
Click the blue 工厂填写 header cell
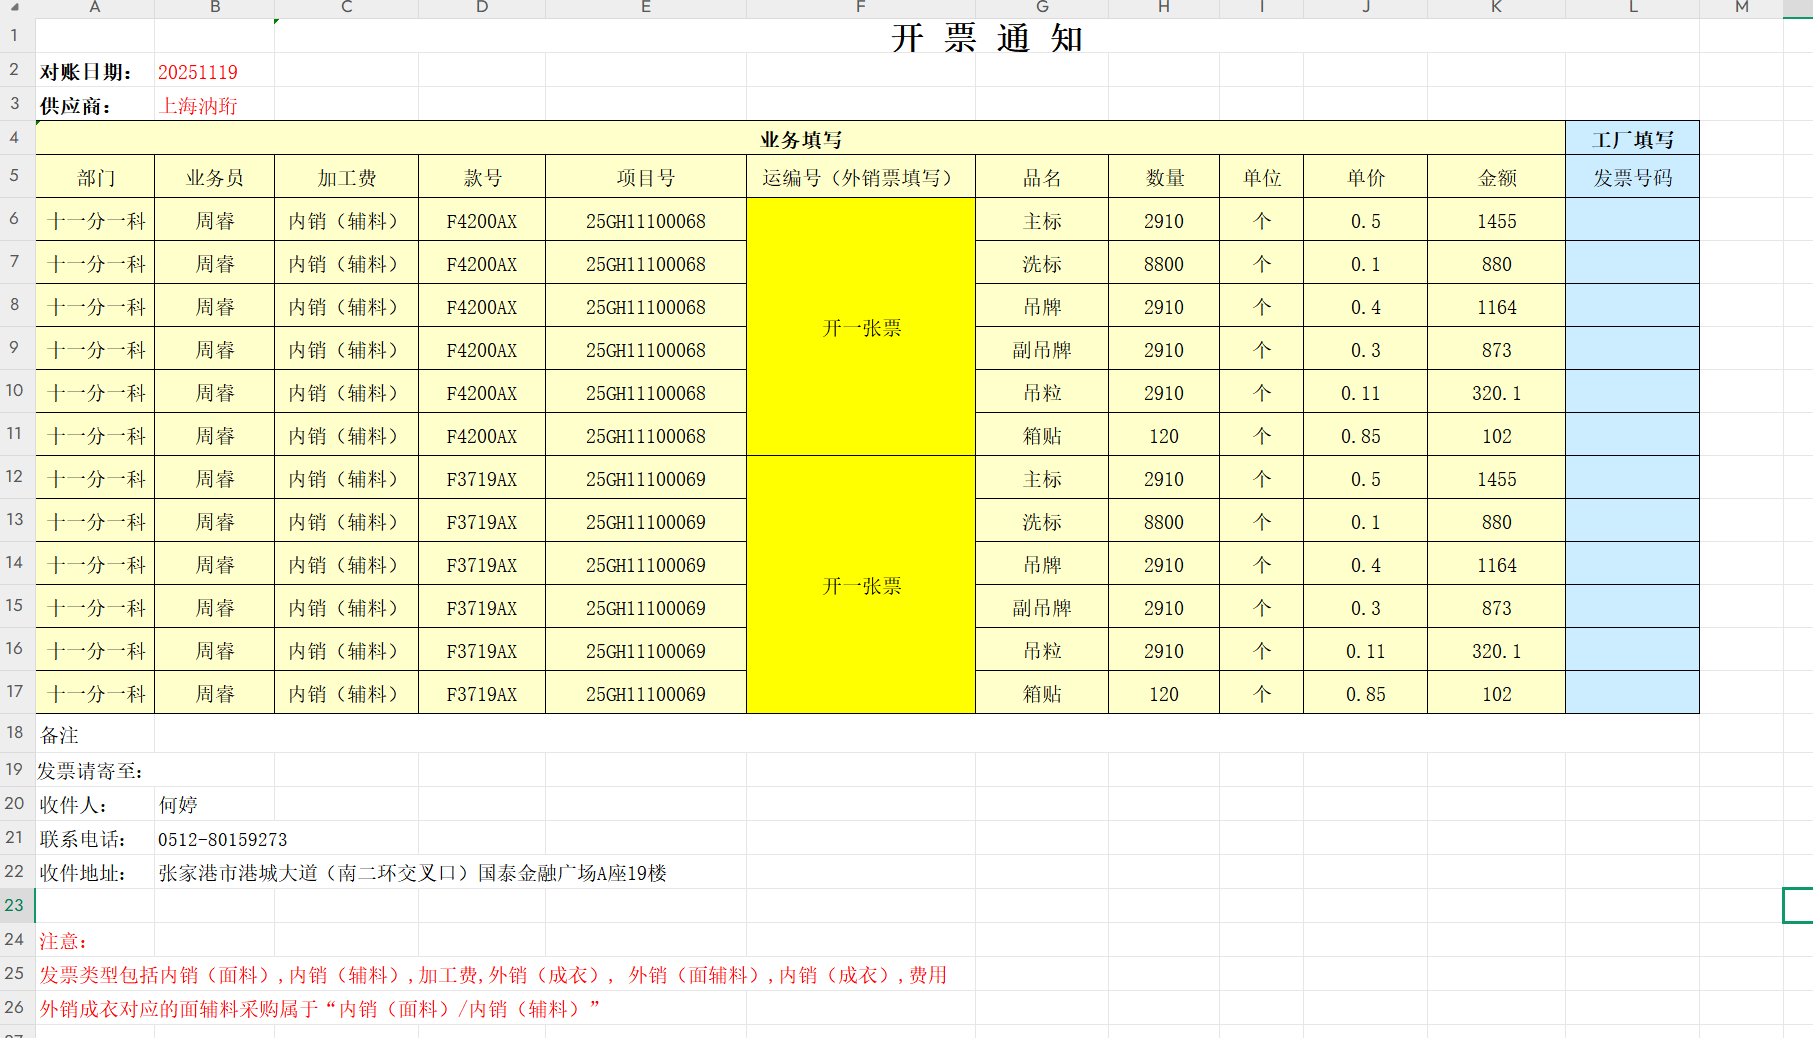pyautogui.click(x=1632, y=139)
